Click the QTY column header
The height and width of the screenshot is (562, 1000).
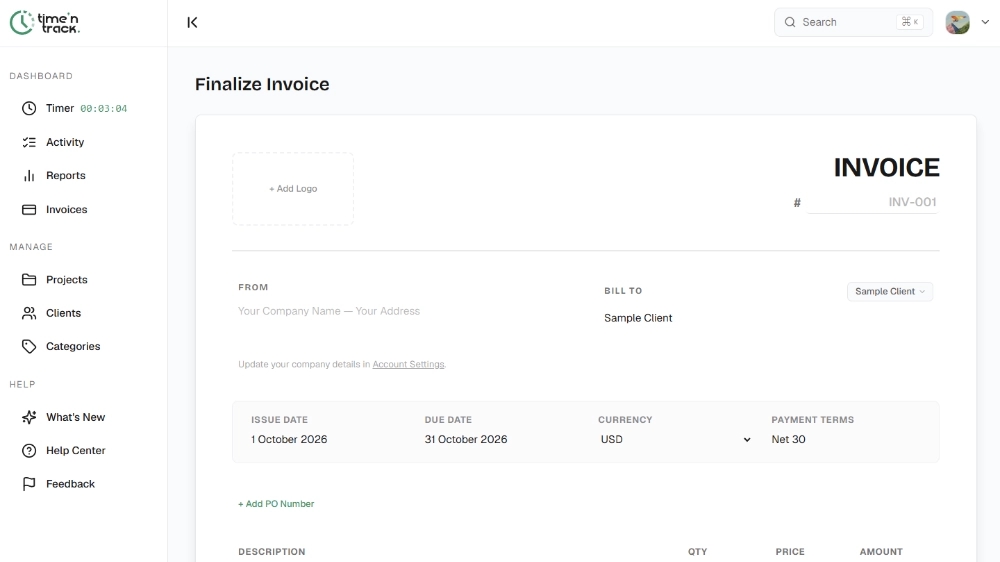click(698, 552)
